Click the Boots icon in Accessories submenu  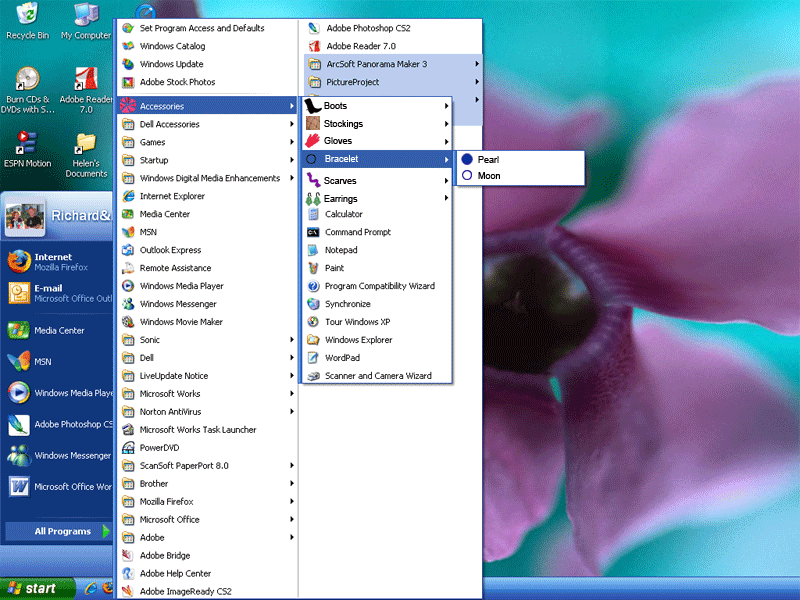pyautogui.click(x=312, y=106)
